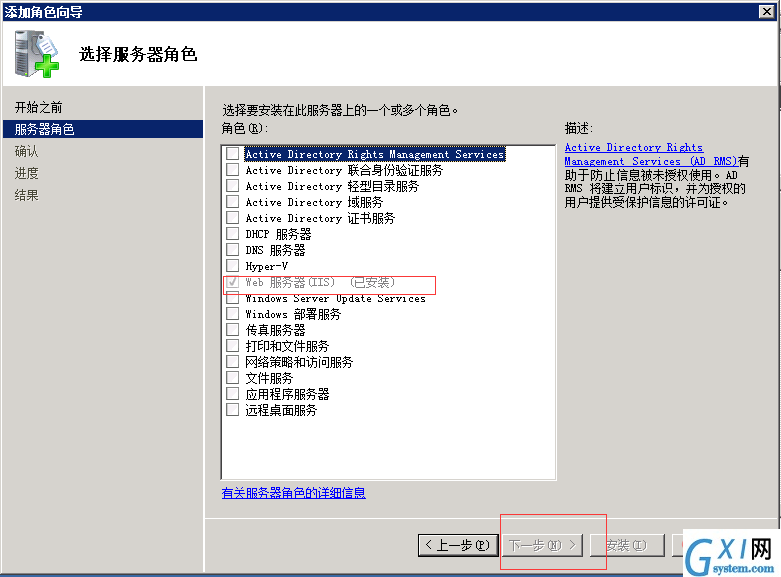Check Active Directory 轻型目录服务 role
This screenshot has width=781, height=577.
233,185
